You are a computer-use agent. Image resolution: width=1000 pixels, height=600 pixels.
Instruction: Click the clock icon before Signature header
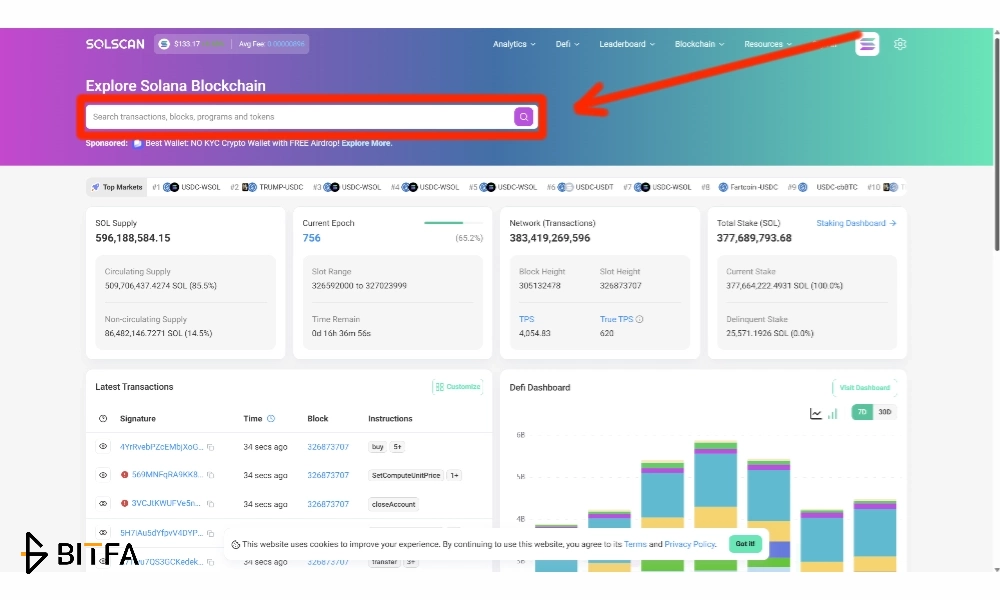(103, 419)
